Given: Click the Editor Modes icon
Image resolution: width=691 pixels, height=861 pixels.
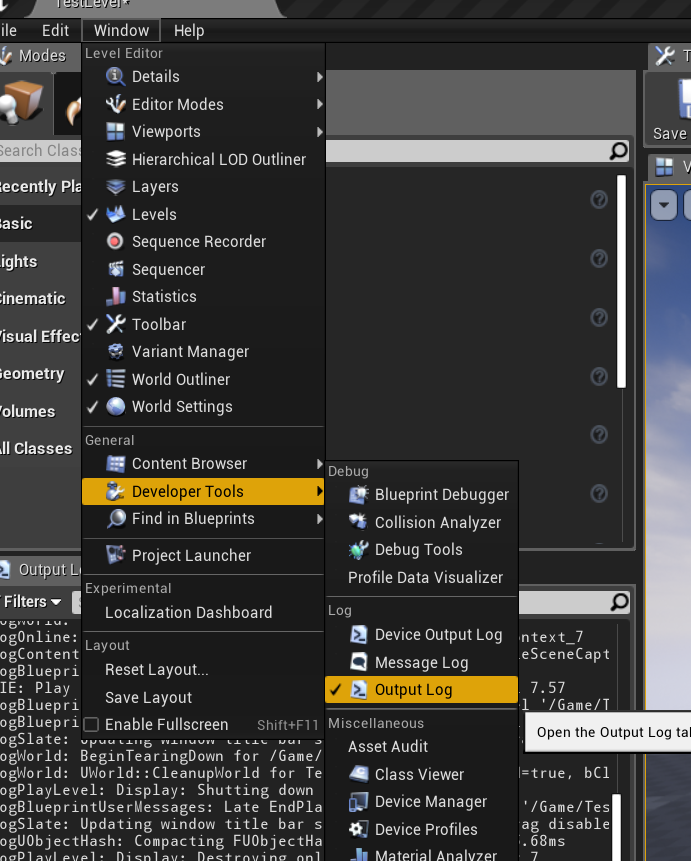Looking at the screenshot, I should click(x=115, y=104).
